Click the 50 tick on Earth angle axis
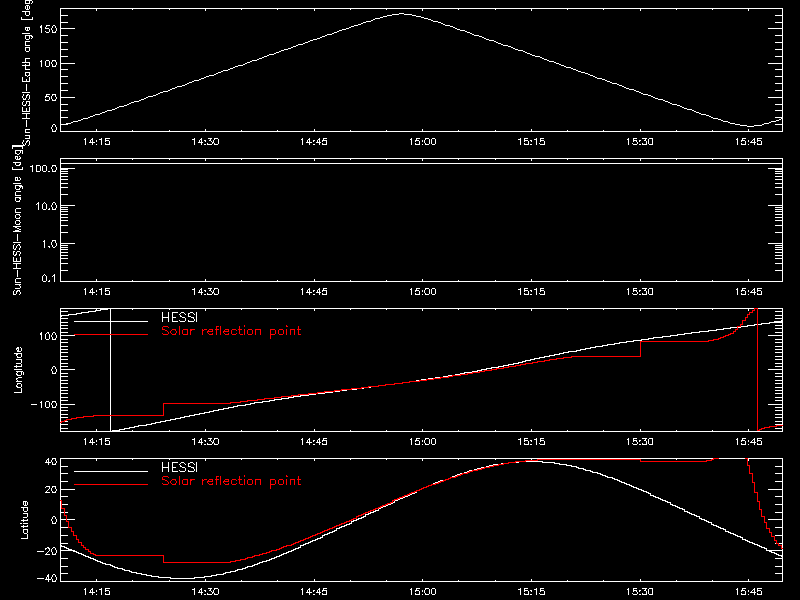 51,97
